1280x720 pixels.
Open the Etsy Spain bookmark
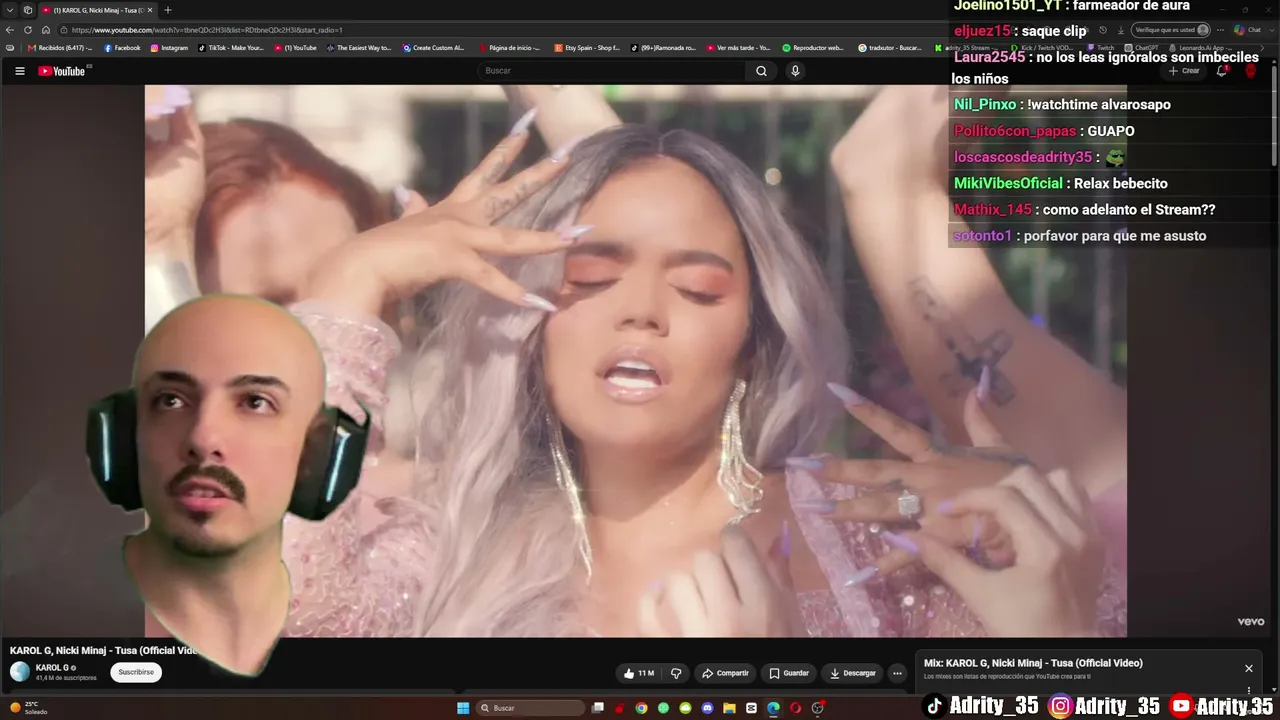pos(587,48)
